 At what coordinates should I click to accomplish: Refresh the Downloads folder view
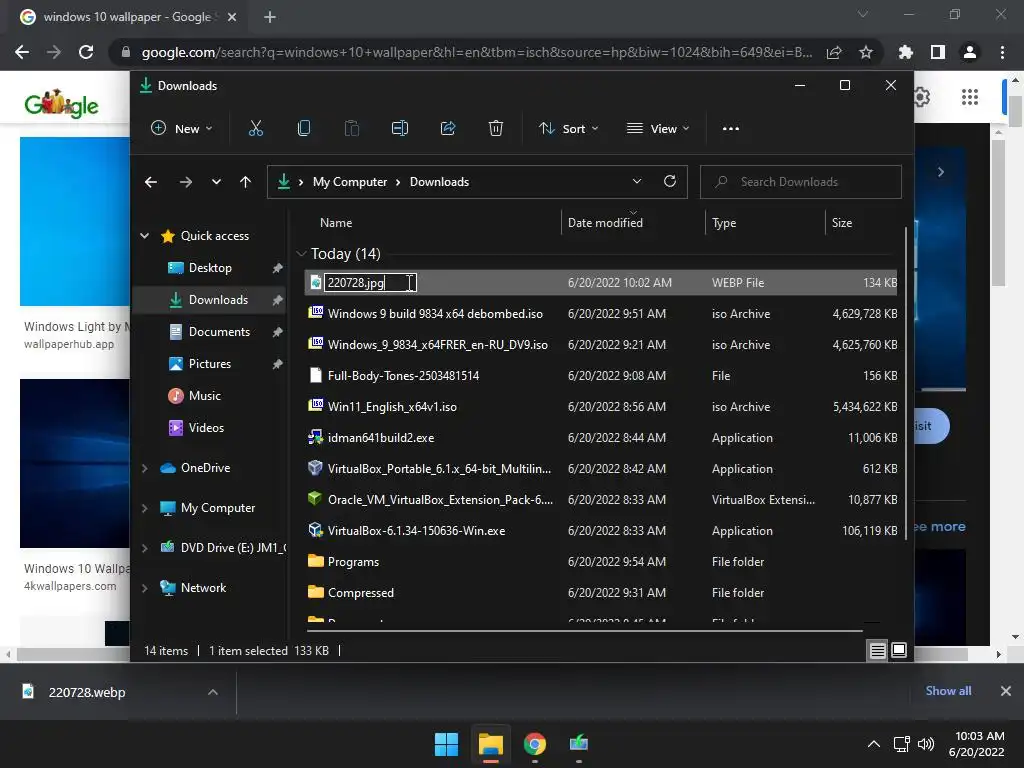click(670, 182)
